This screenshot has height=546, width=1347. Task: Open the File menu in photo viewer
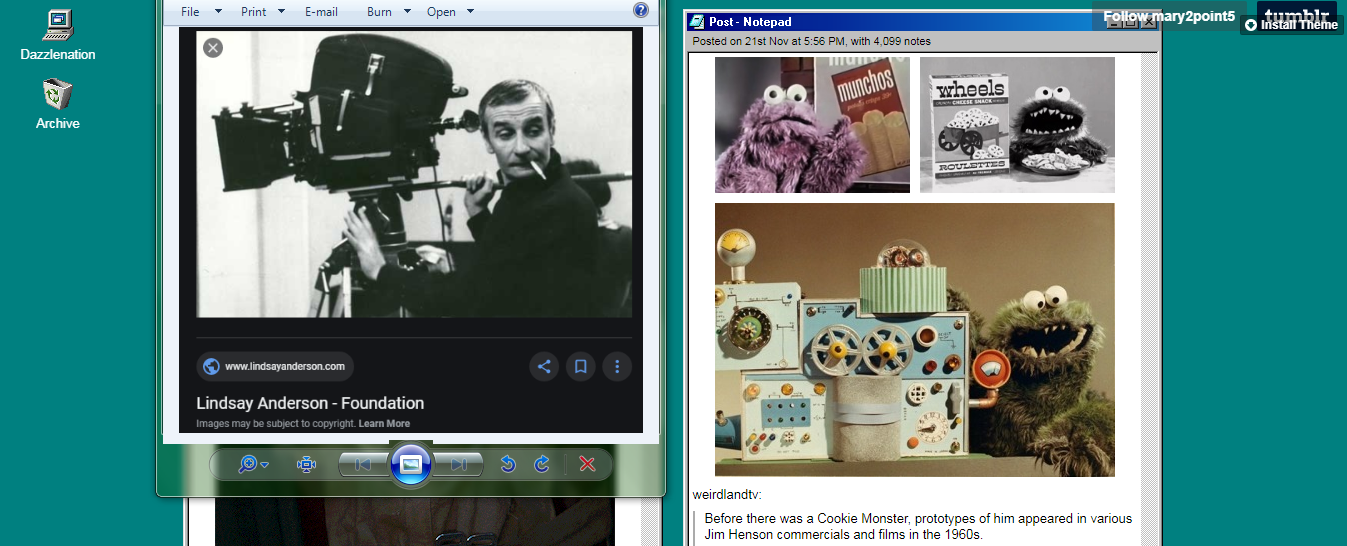point(190,12)
